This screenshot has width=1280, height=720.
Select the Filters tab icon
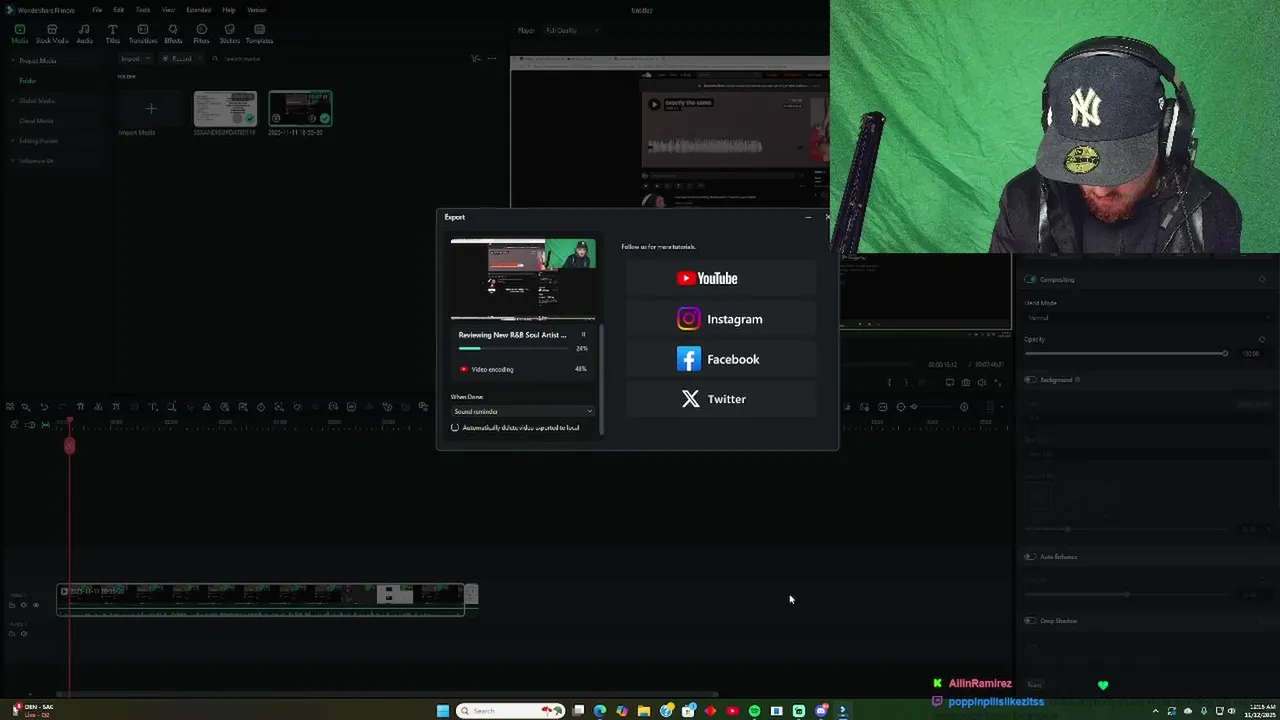(201, 34)
